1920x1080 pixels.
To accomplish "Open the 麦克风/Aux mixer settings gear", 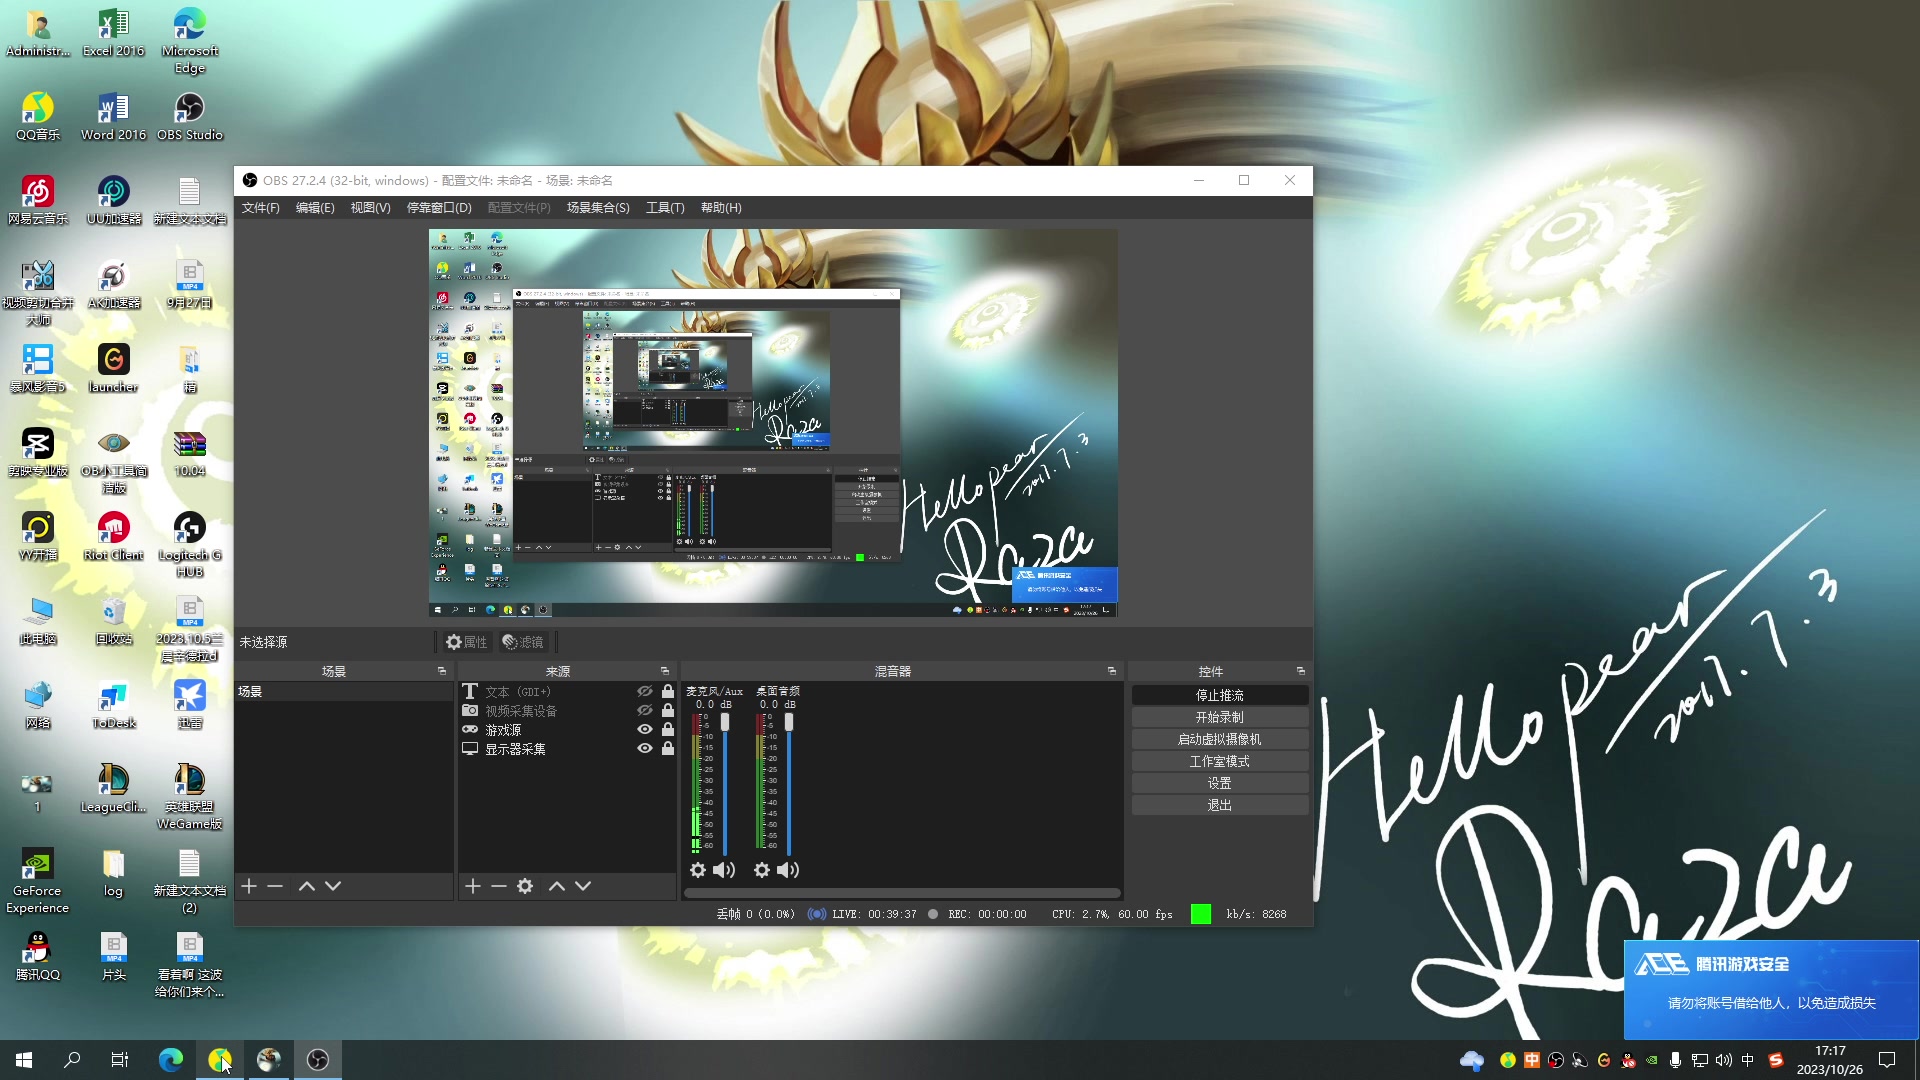I will point(698,870).
